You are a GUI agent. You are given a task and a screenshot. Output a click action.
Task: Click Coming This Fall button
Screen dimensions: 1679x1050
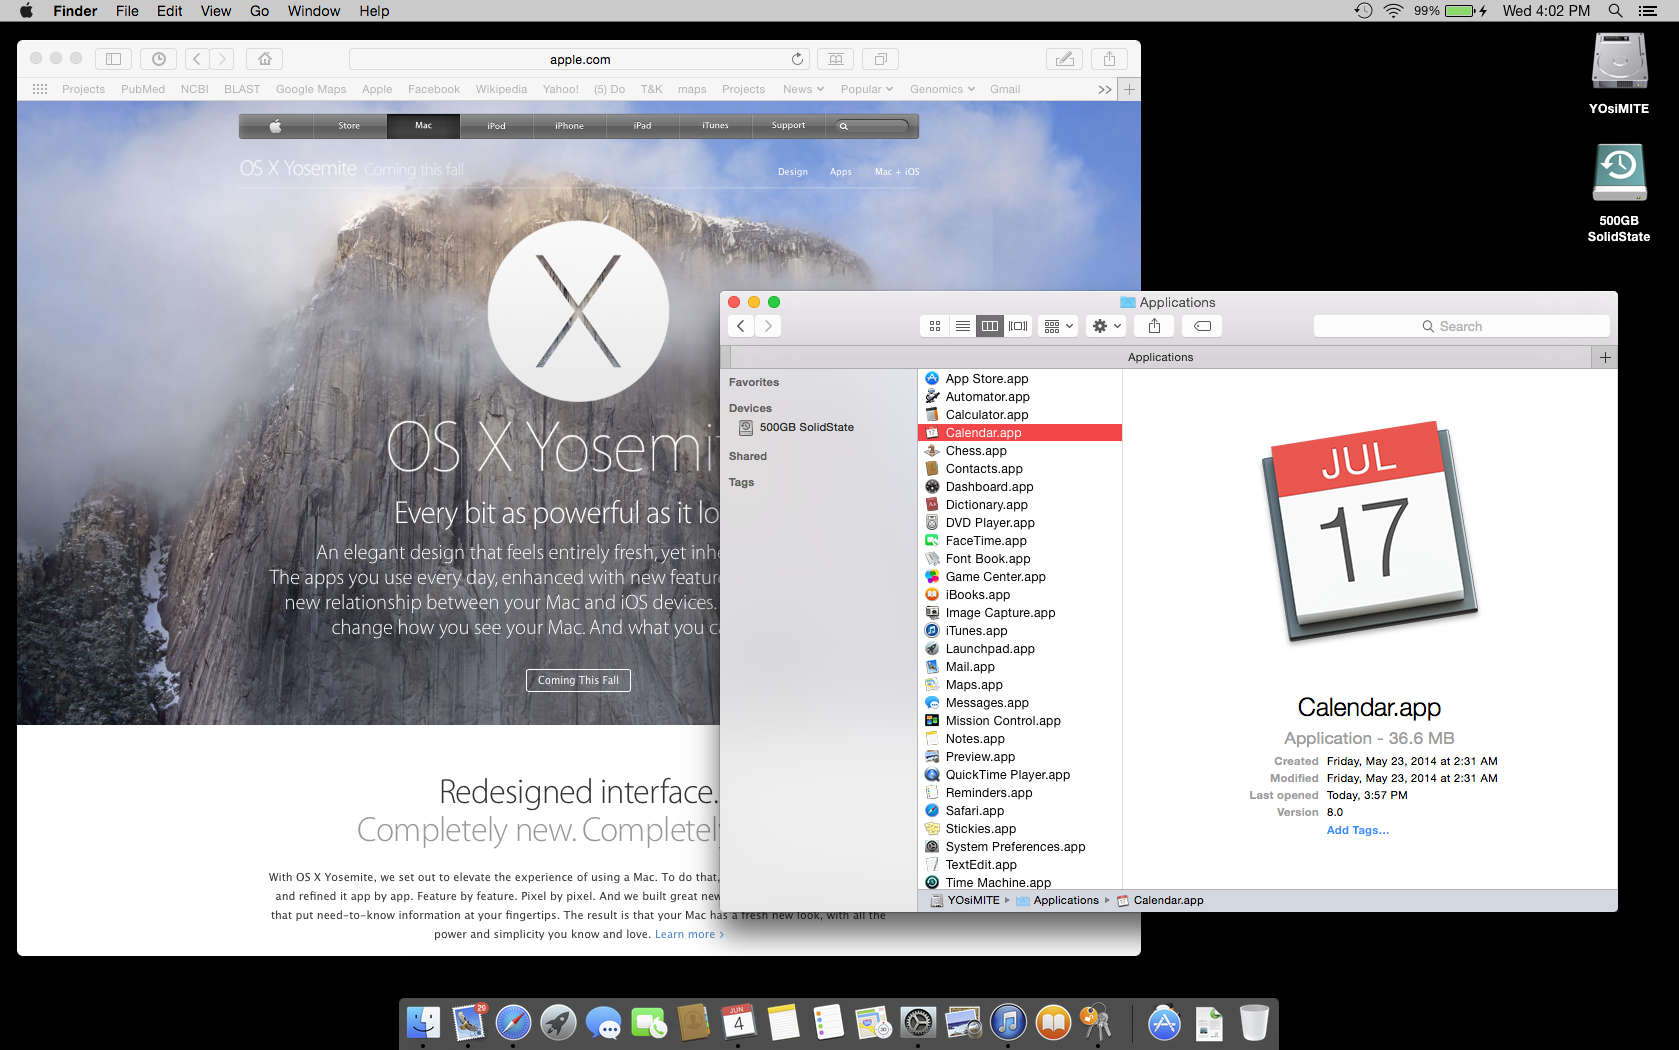tap(578, 680)
